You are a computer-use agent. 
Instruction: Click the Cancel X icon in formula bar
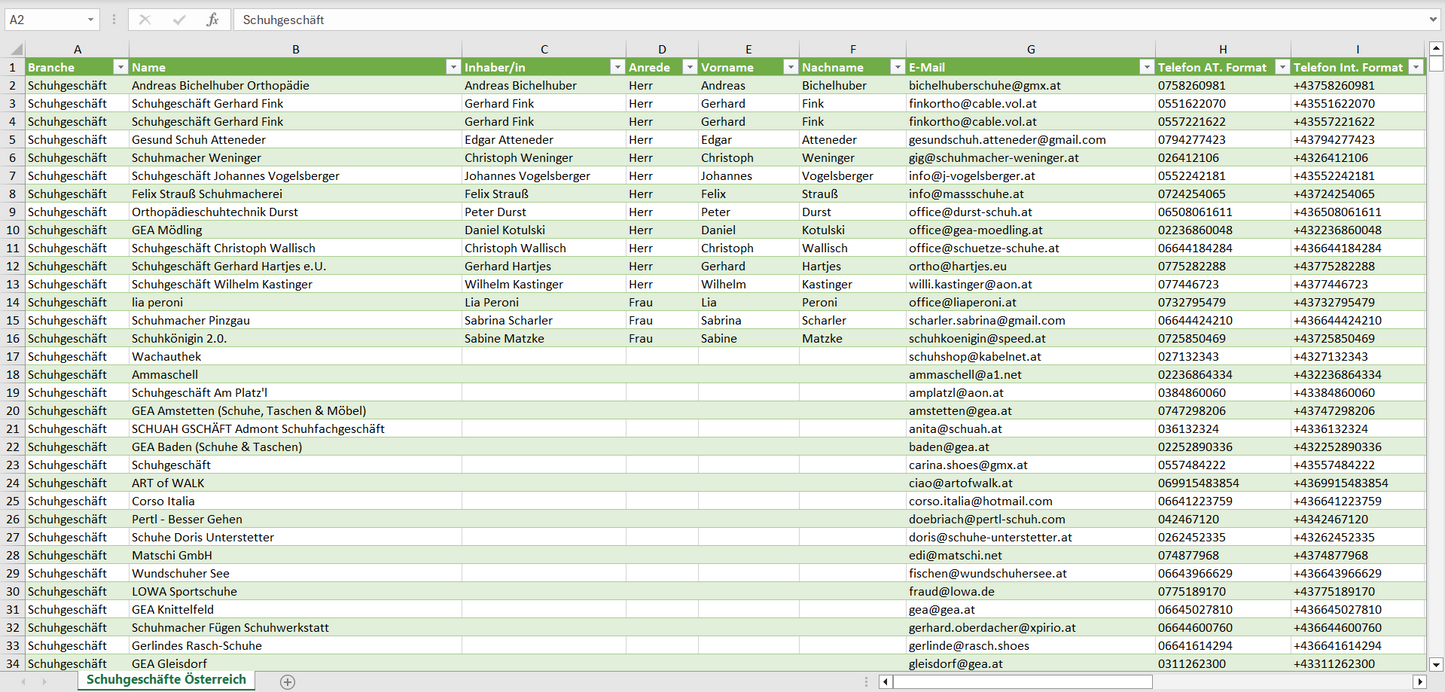pos(145,20)
